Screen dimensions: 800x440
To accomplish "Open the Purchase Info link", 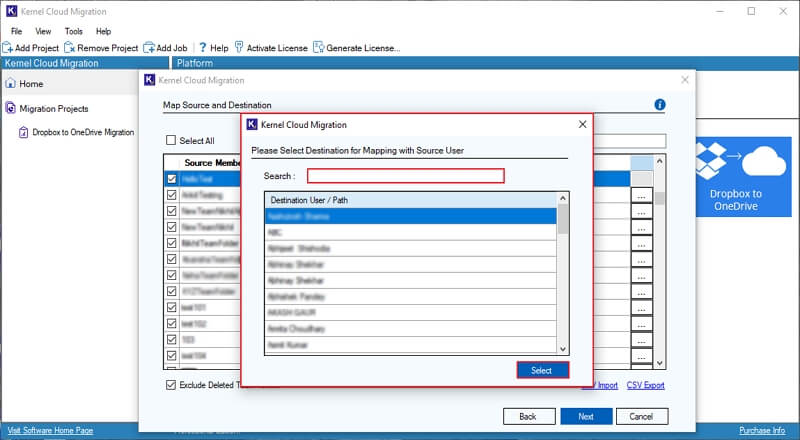I will coord(762,431).
